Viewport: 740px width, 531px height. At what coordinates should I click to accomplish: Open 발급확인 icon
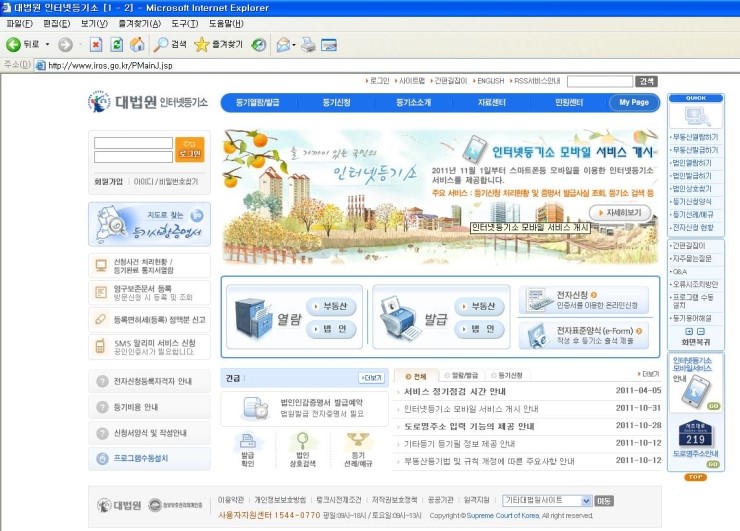(248, 450)
